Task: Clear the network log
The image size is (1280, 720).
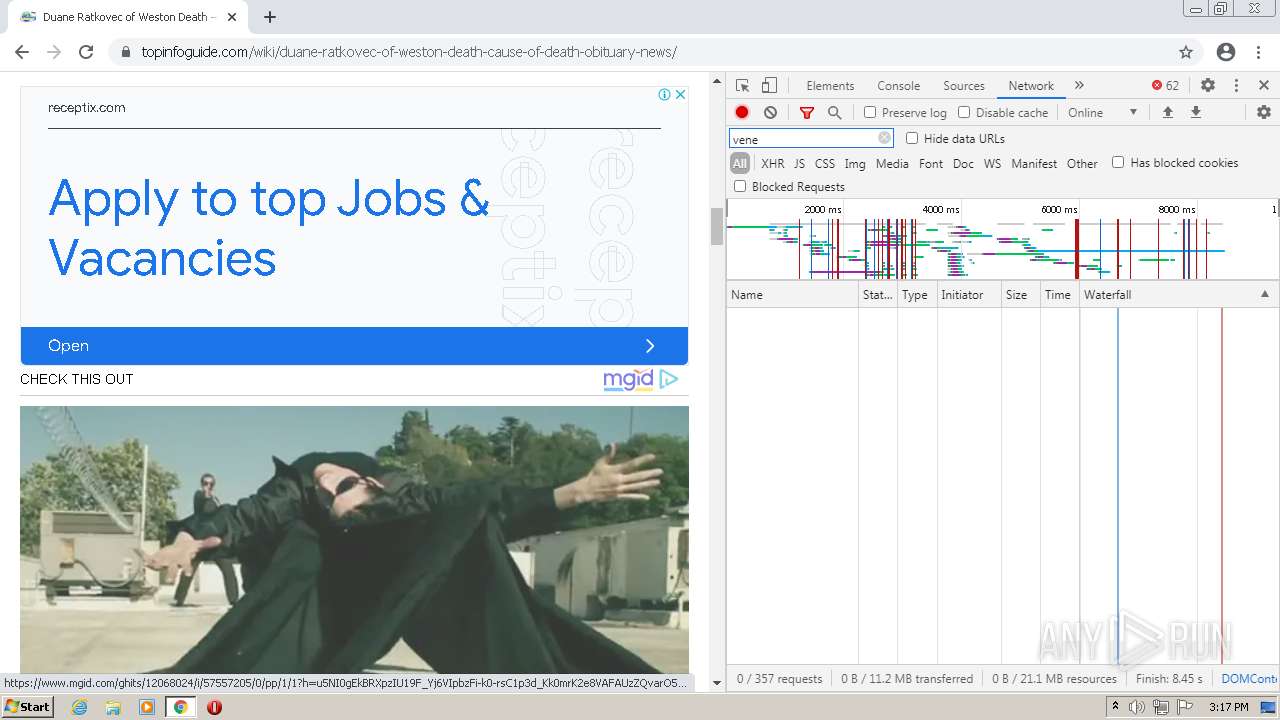Action: [x=770, y=113]
